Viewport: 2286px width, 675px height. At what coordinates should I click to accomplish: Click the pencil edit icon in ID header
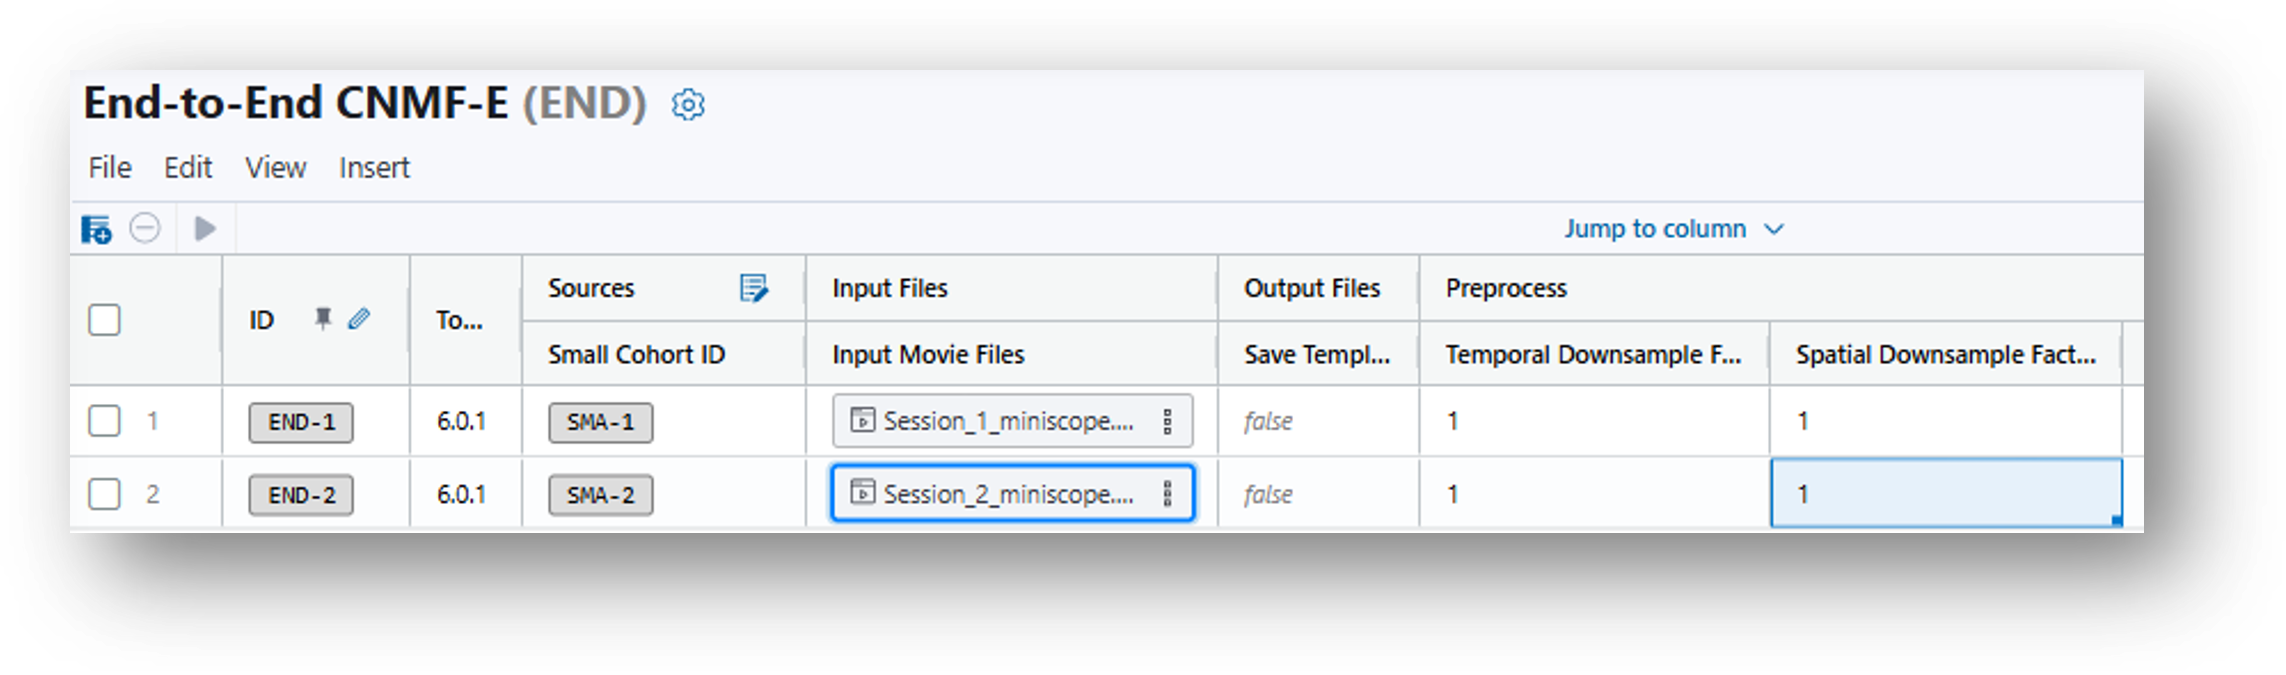[x=359, y=319]
